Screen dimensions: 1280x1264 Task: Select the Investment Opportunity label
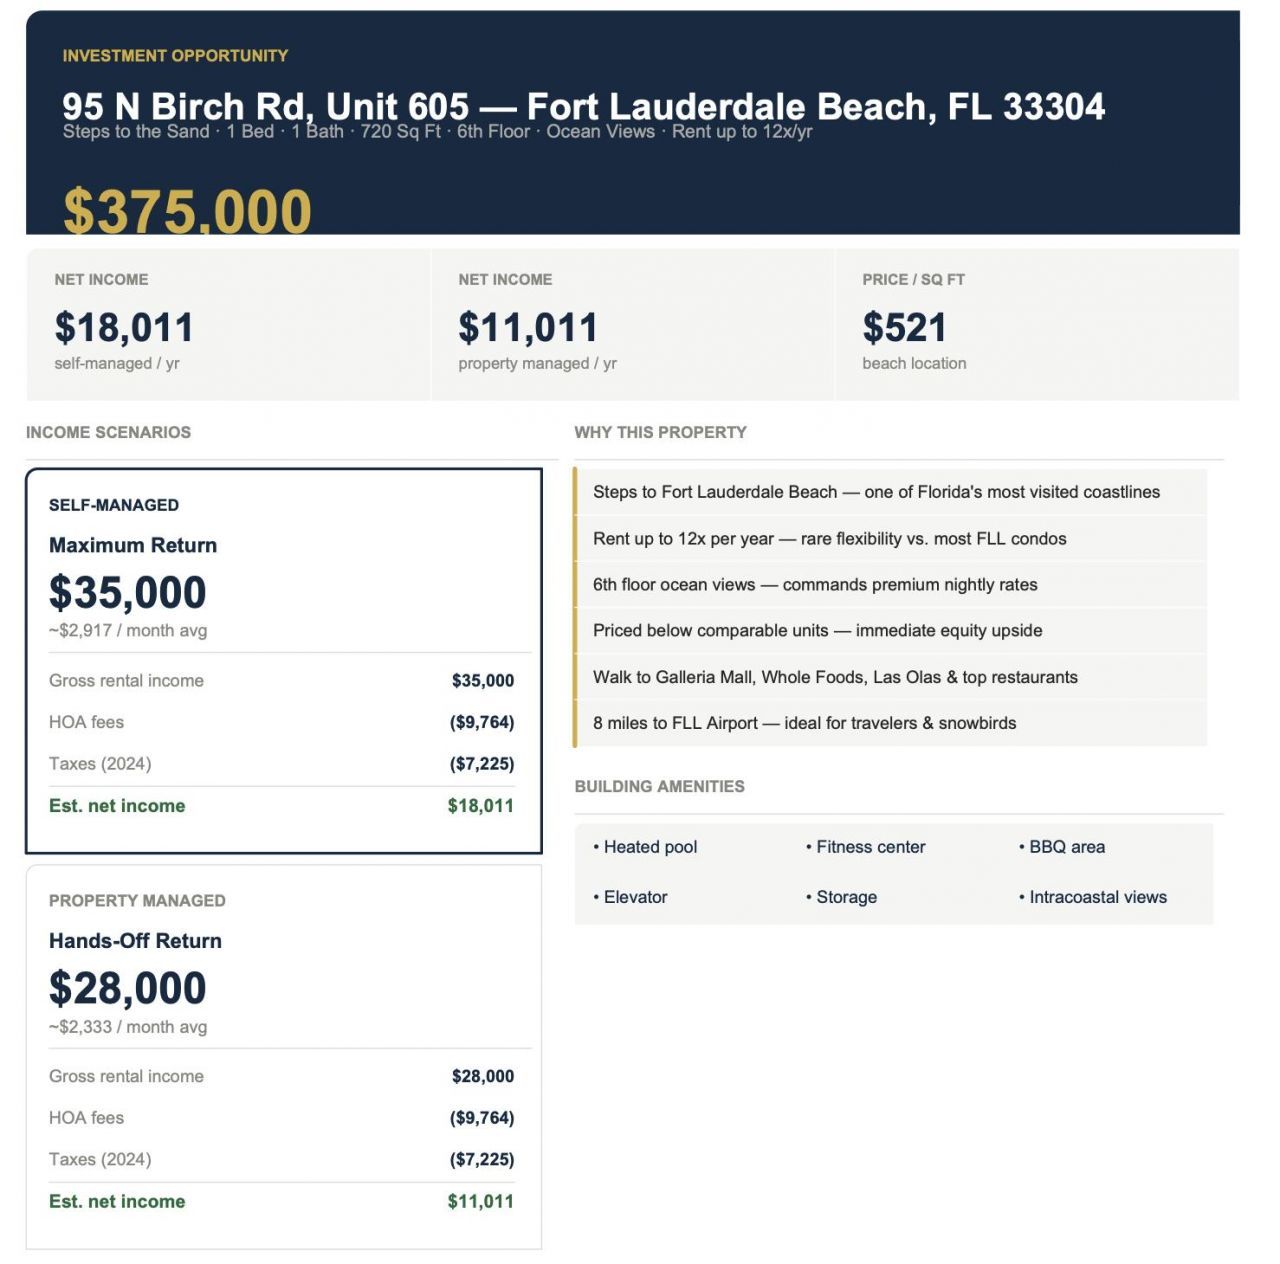(x=175, y=56)
